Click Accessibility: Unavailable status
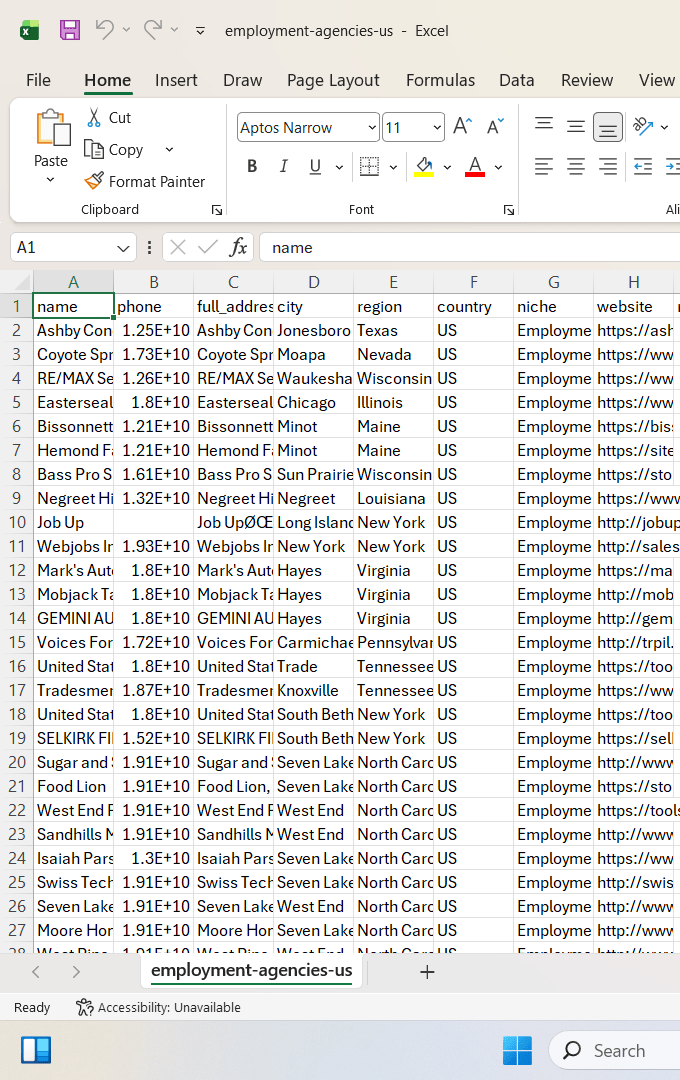Viewport: 680px width, 1080px height. pyautogui.click(x=158, y=1008)
